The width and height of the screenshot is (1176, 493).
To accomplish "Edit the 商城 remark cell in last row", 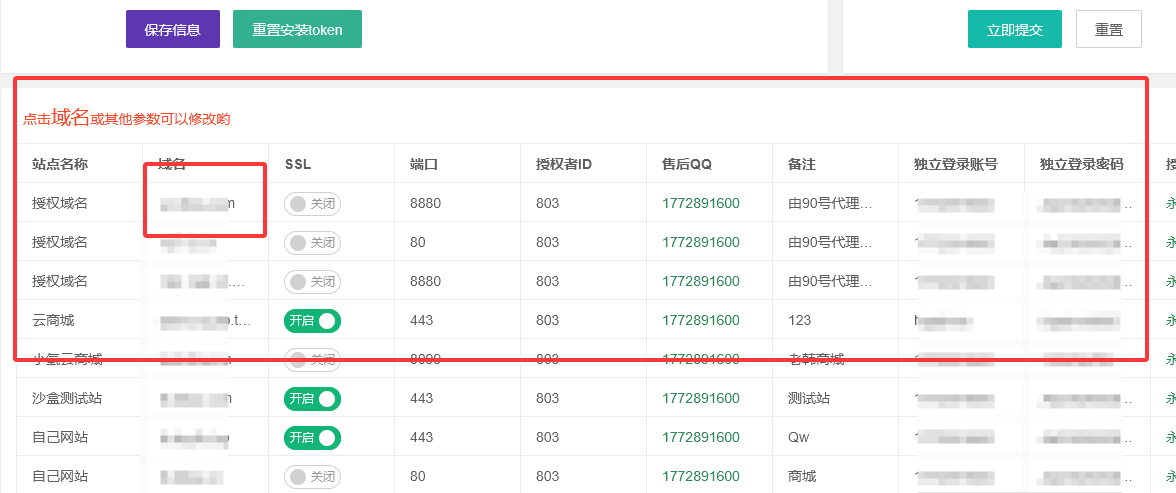I will 802,476.
